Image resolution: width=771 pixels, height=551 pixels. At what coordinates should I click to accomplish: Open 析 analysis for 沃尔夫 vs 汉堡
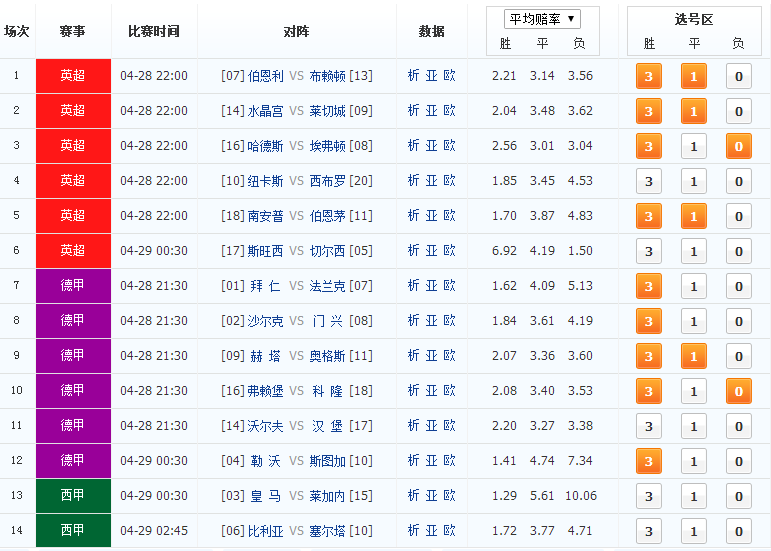click(x=413, y=426)
